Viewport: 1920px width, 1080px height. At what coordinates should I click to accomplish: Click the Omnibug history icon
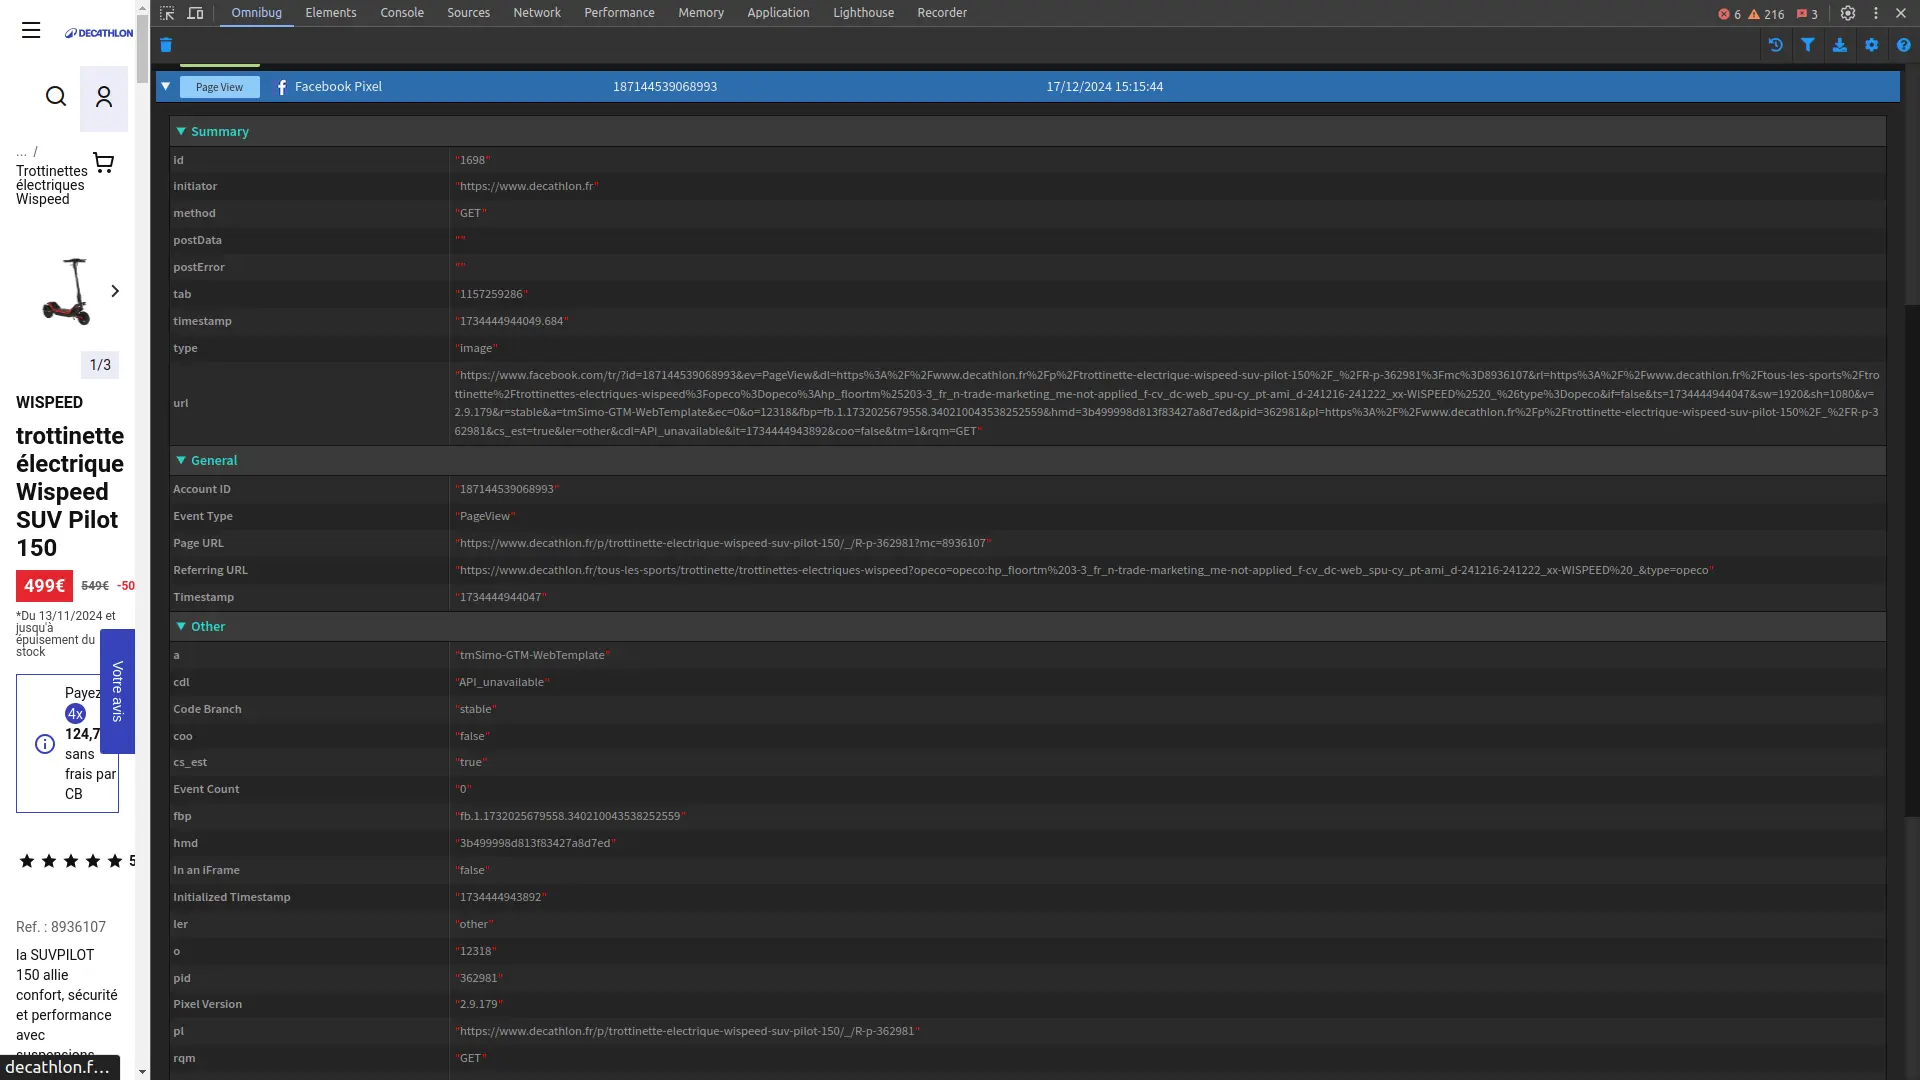1776,45
